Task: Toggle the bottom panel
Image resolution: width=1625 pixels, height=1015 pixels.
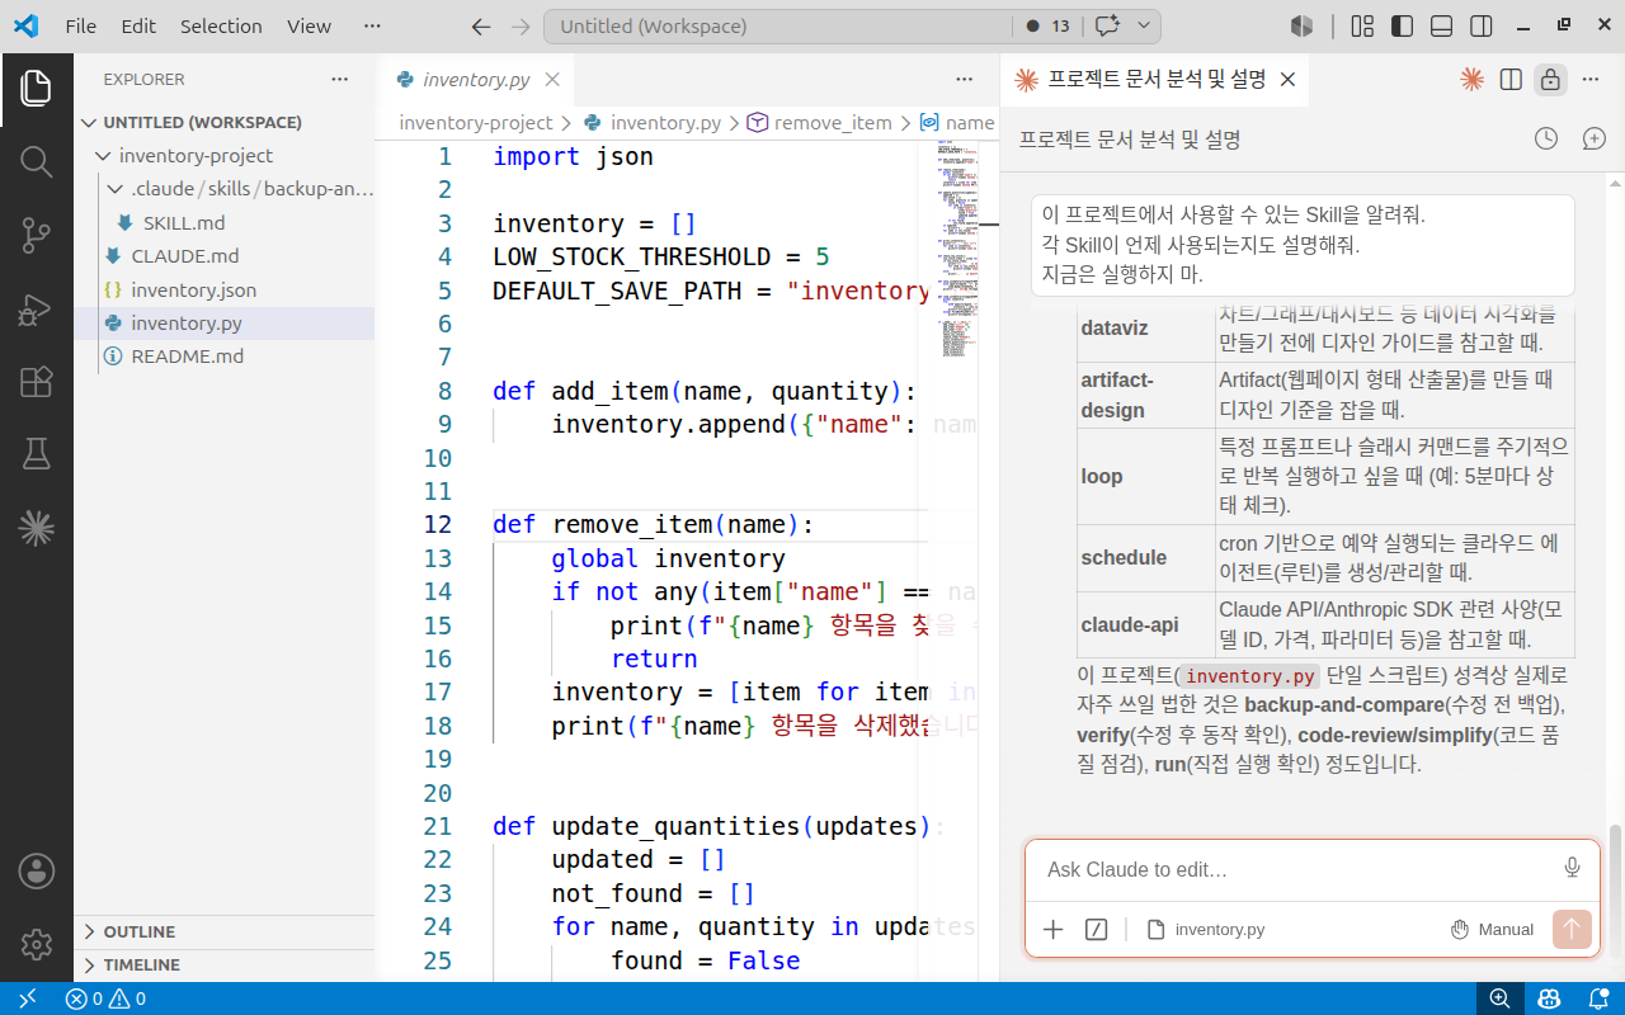Action: [1441, 26]
